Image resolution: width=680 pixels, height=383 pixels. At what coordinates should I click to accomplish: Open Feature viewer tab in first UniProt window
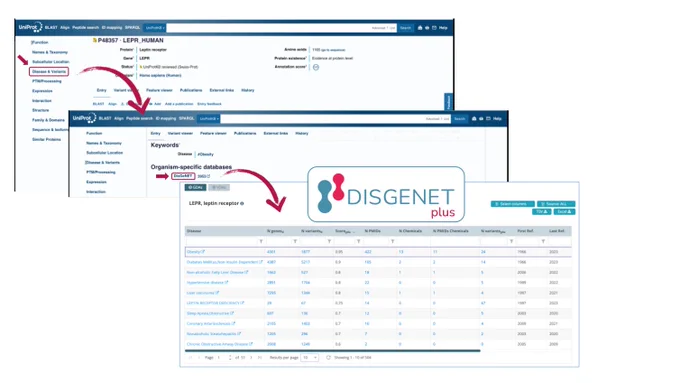tap(159, 90)
